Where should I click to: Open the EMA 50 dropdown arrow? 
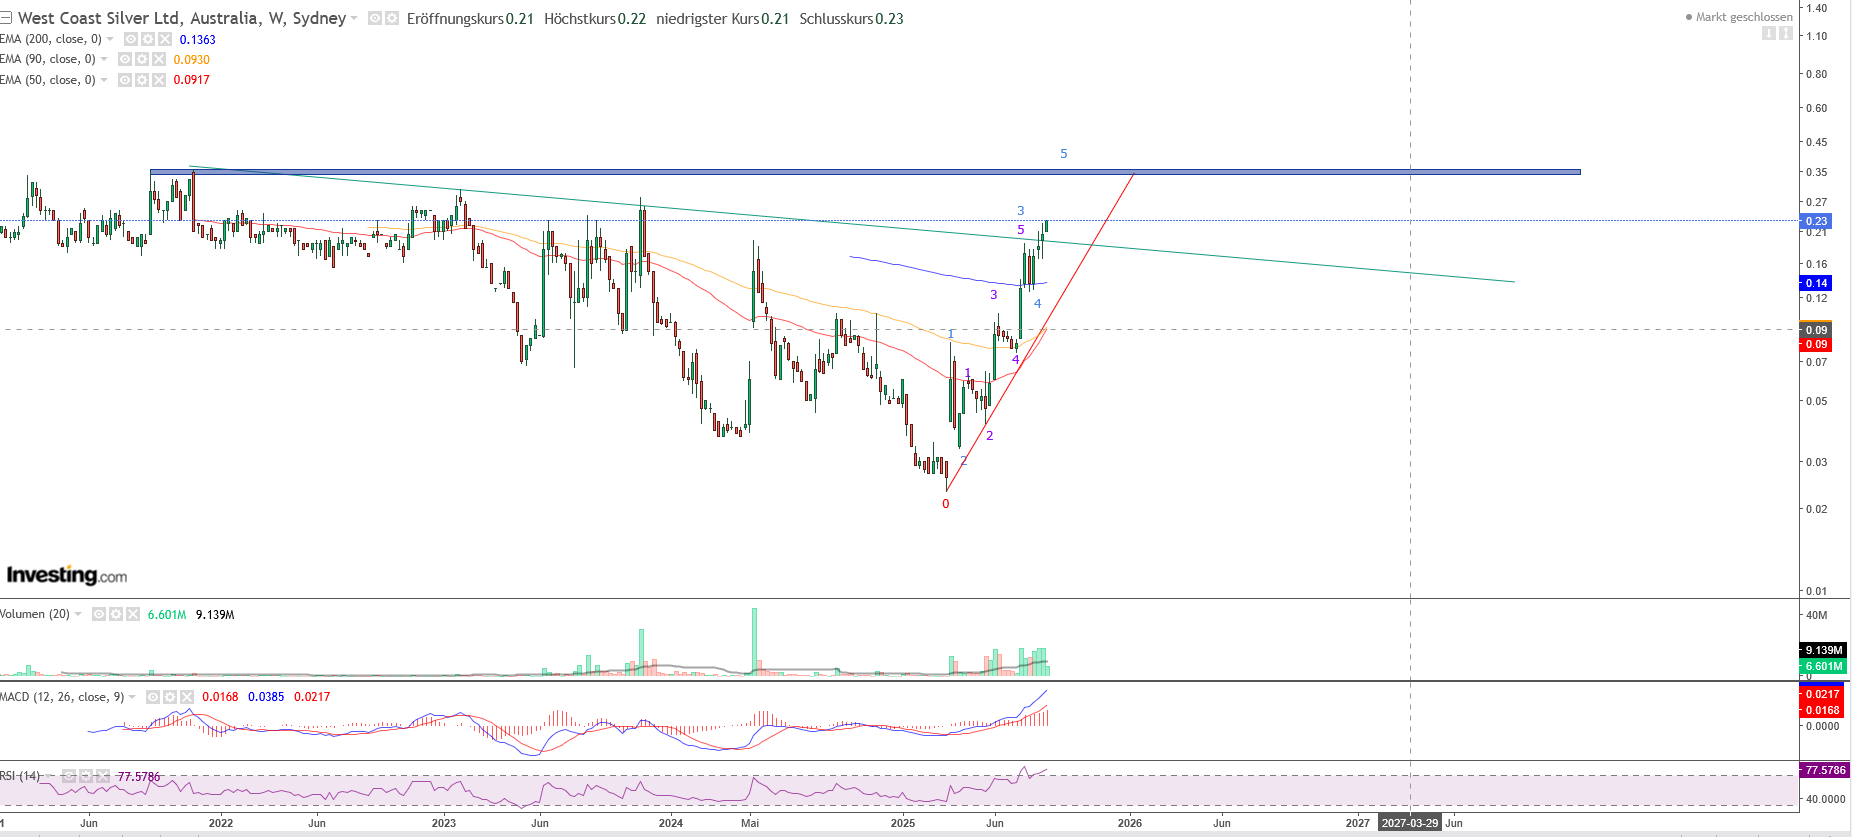pos(104,80)
